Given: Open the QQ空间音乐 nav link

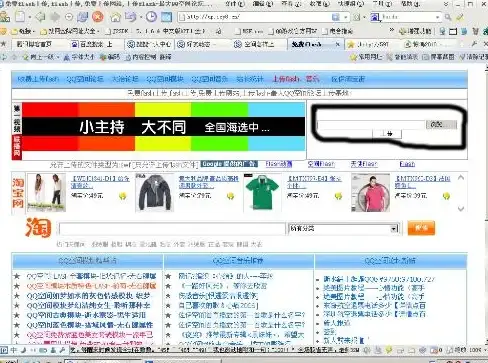Looking at the screenshot, I should (x=210, y=79).
